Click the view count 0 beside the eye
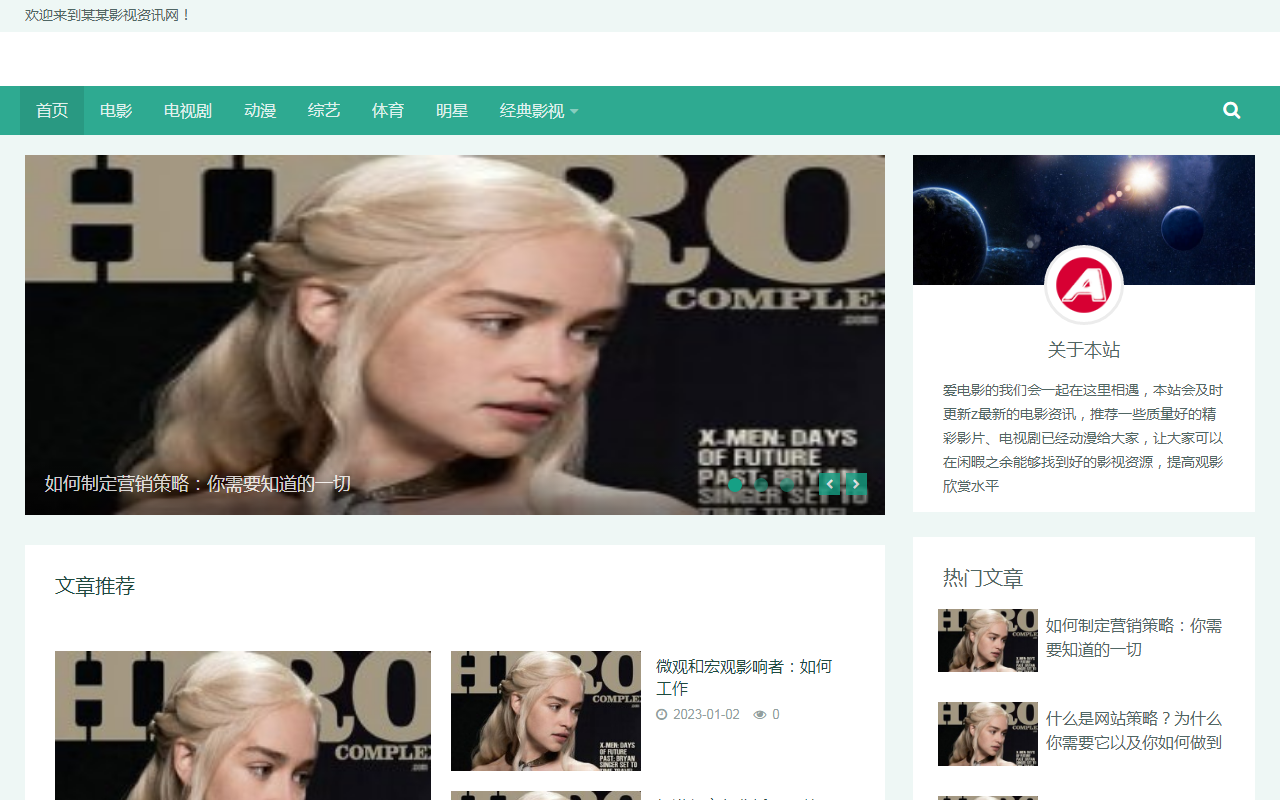 pos(776,715)
